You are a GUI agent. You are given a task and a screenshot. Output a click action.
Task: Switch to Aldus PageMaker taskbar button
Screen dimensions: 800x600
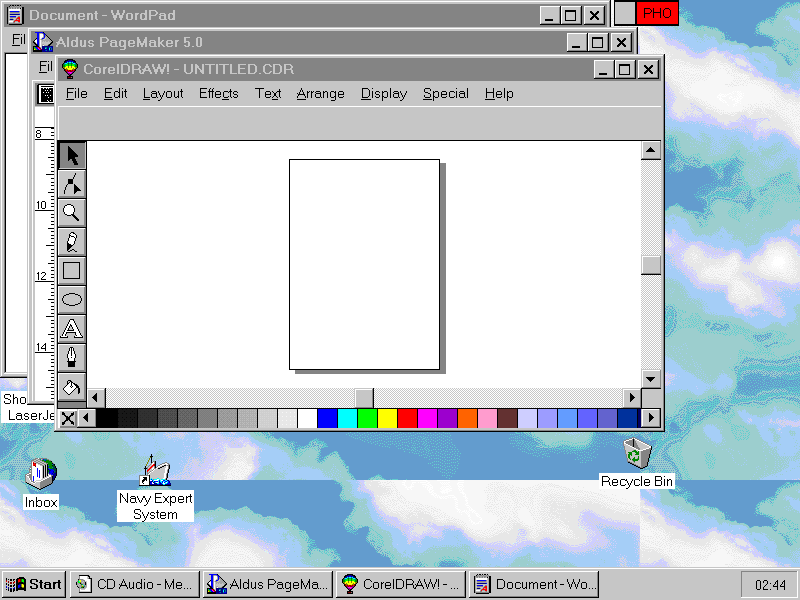[x=267, y=584]
